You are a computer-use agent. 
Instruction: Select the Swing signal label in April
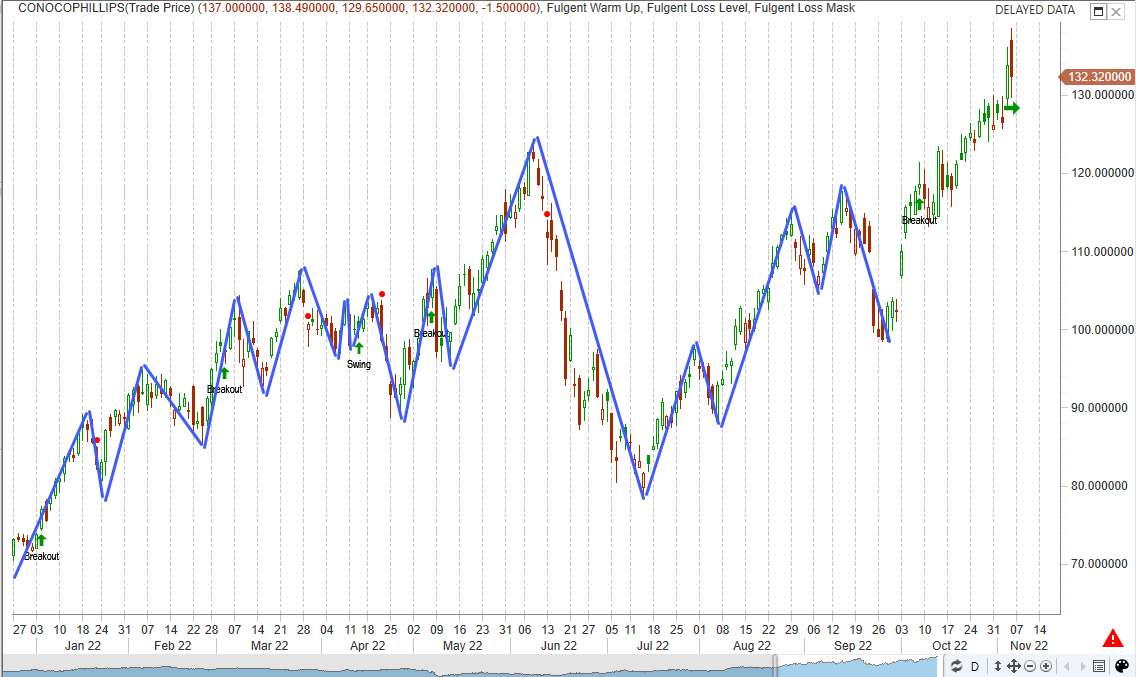(359, 365)
